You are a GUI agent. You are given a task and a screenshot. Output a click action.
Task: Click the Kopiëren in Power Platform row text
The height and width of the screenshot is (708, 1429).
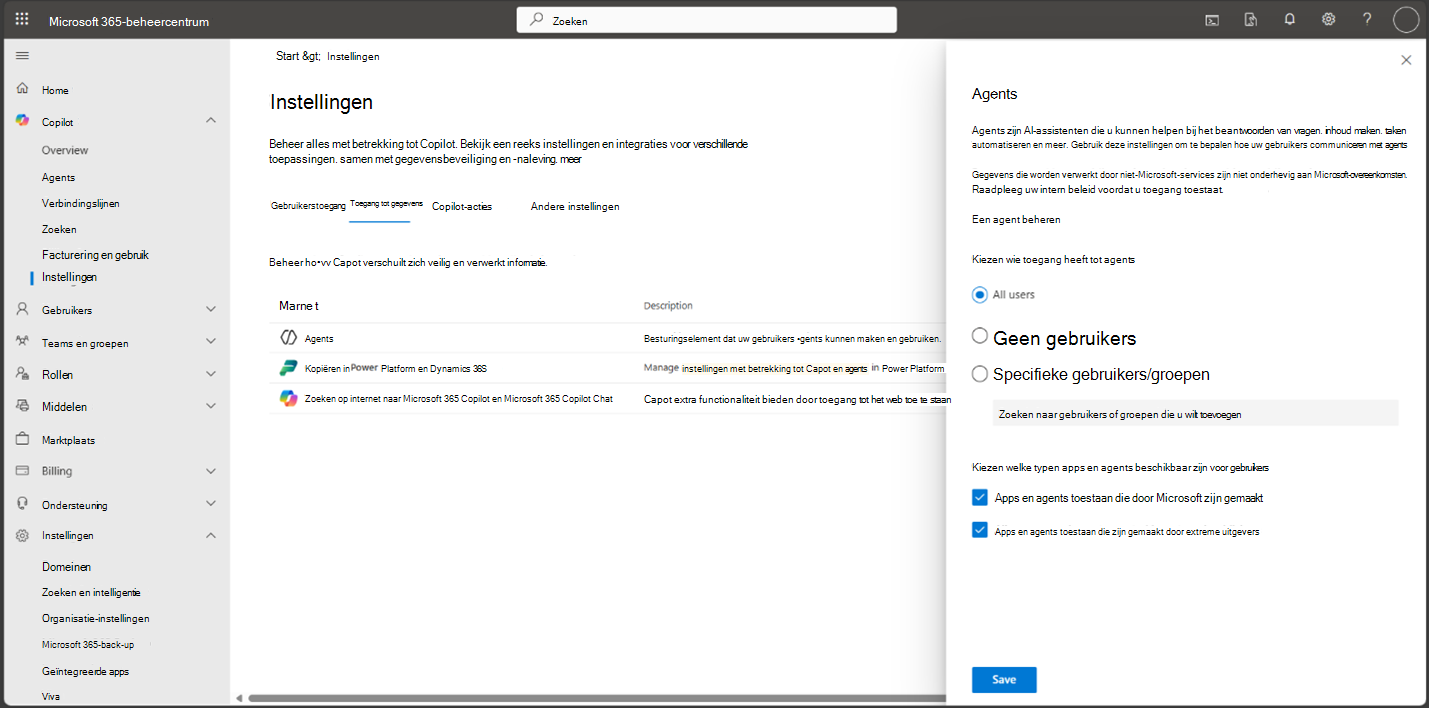(395, 368)
